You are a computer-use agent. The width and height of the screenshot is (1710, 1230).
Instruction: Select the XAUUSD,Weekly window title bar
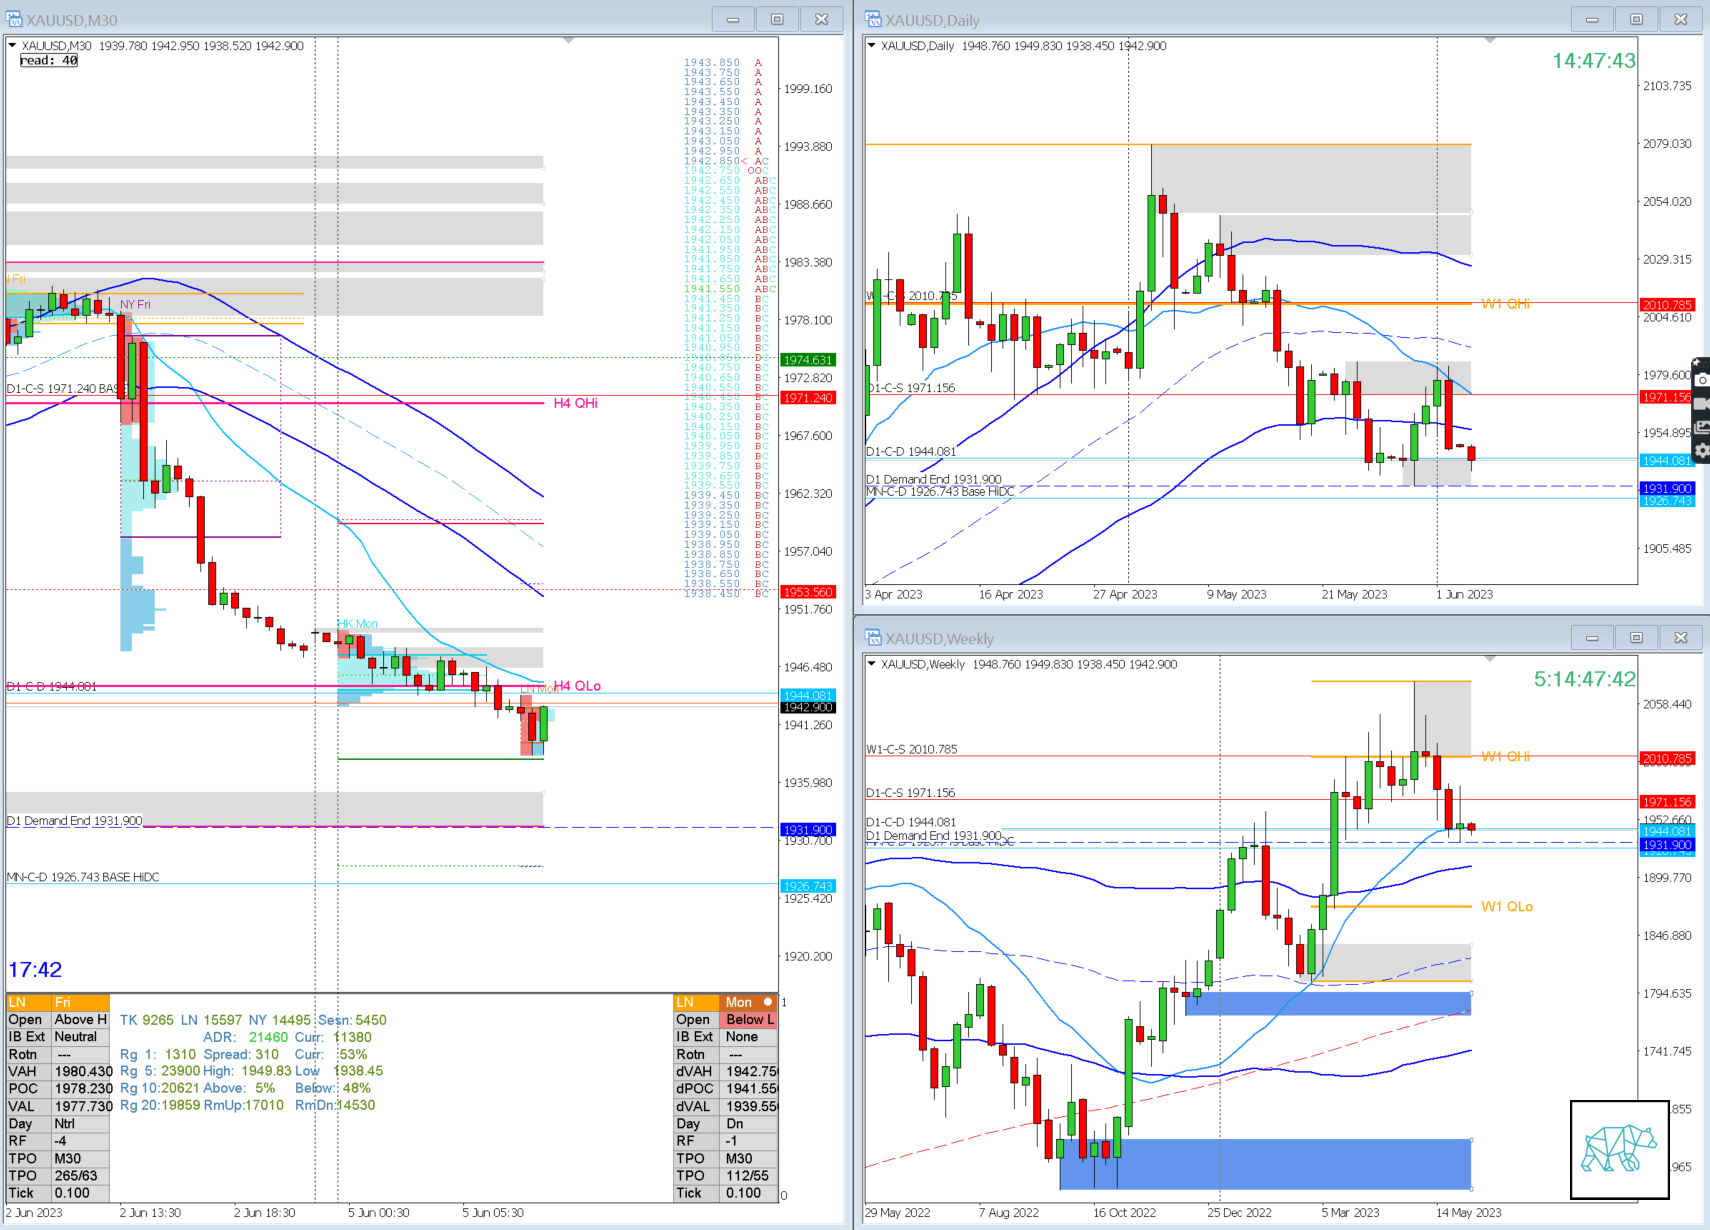pos(1200,638)
